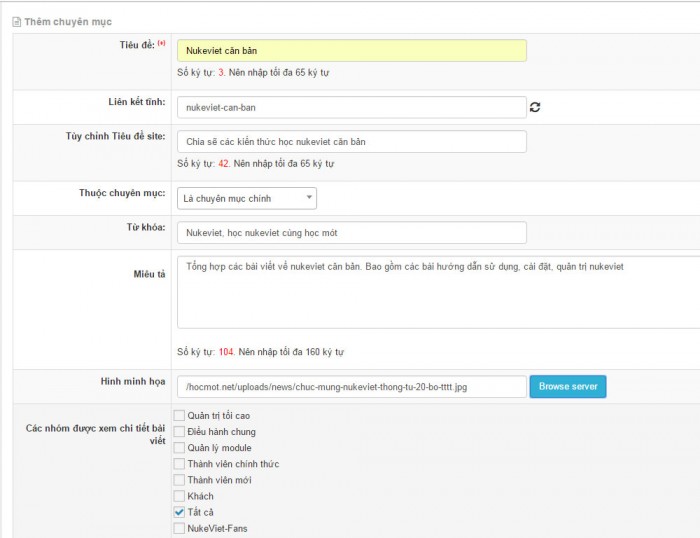Tick the Quản lý module checkbox
The image size is (700, 538).
[x=179, y=448]
